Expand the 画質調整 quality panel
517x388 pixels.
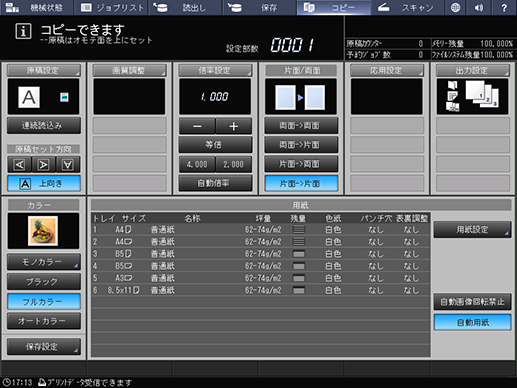[x=129, y=70]
